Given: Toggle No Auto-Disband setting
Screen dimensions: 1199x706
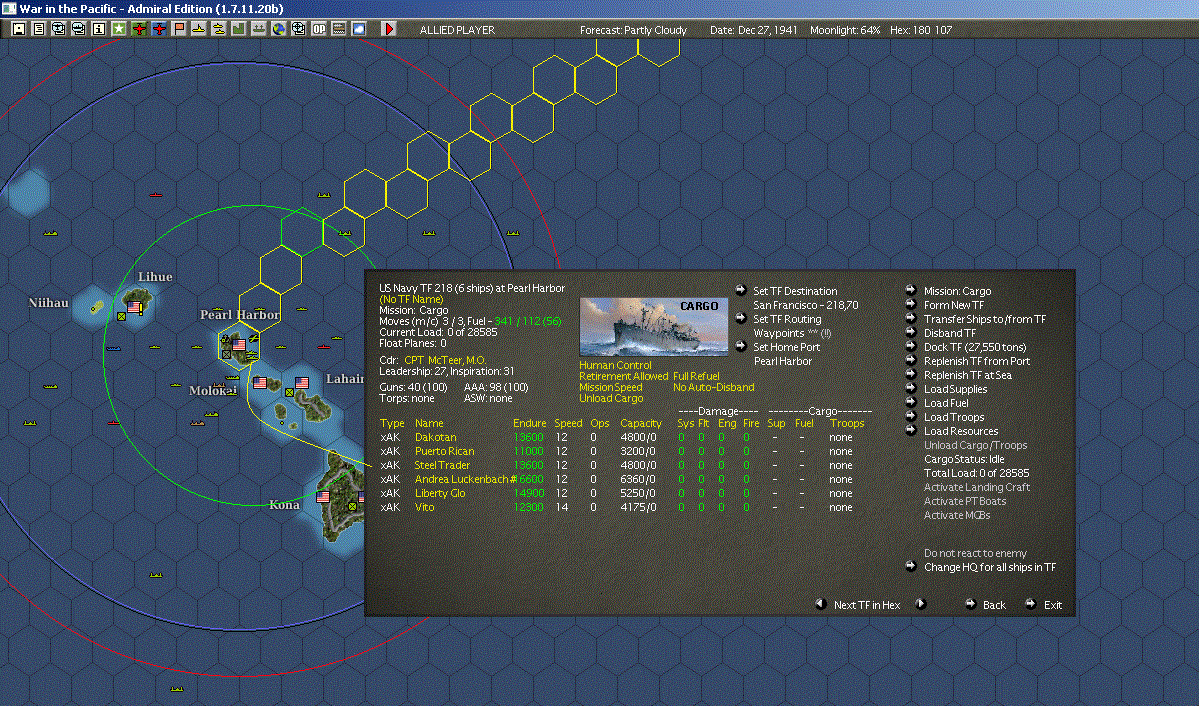Looking at the screenshot, I should pos(713,387).
